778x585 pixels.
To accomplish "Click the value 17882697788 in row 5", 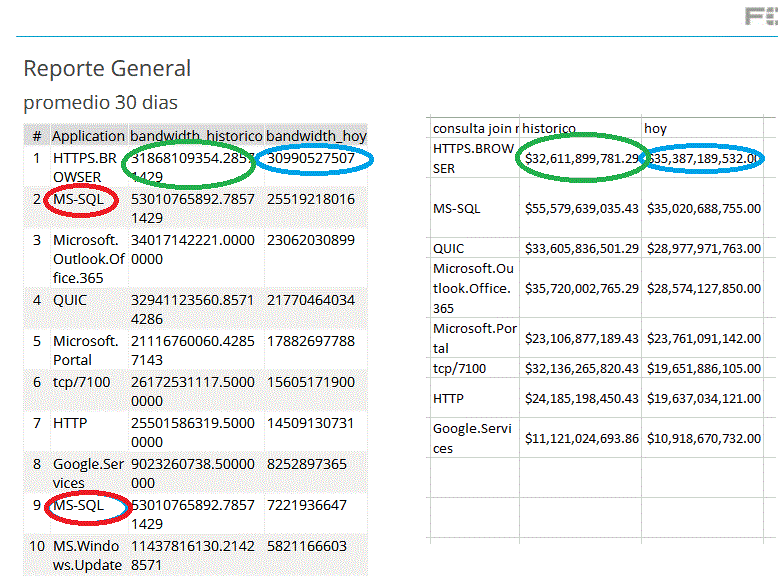I will click(x=311, y=341).
